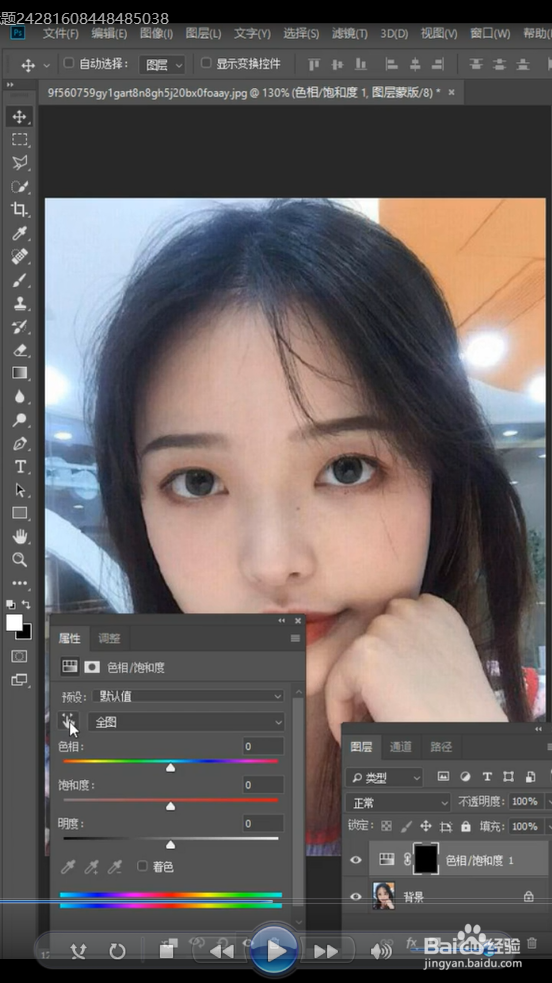The height and width of the screenshot is (983, 552).
Task: Select the Polygonal Lasso tool
Action: click(19, 163)
